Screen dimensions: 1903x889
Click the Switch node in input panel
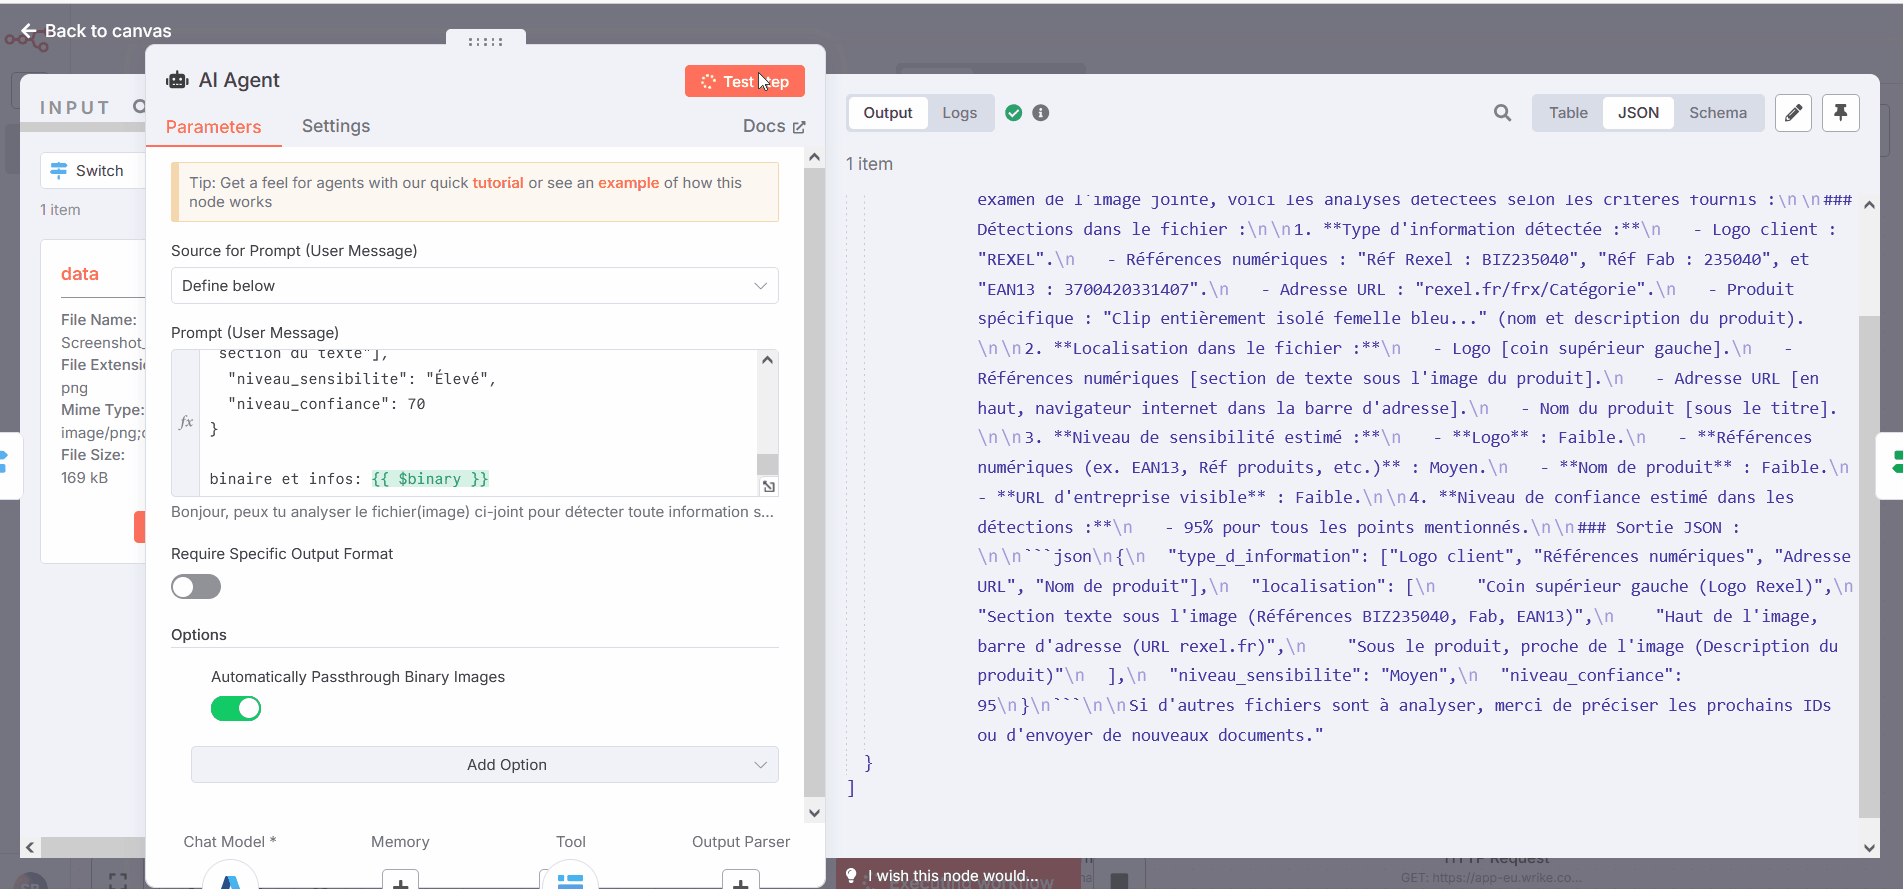coord(93,171)
